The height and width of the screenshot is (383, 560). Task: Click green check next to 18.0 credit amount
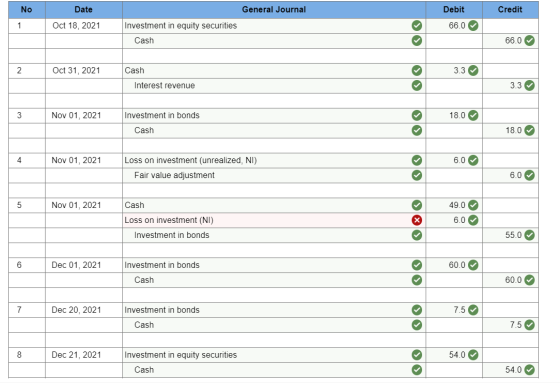pos(530,130)
